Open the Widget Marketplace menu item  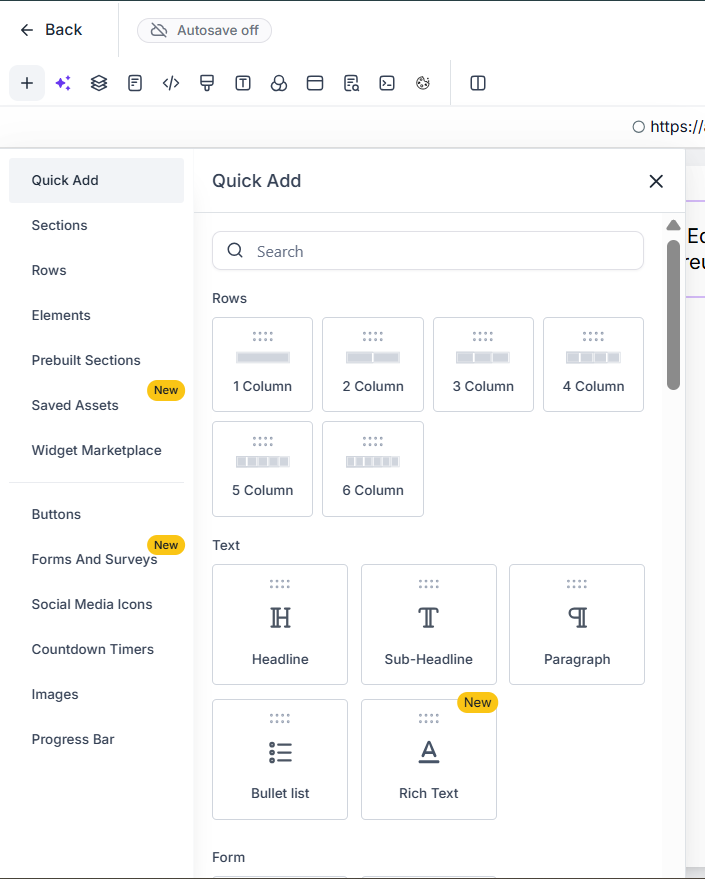pos(96,450)
